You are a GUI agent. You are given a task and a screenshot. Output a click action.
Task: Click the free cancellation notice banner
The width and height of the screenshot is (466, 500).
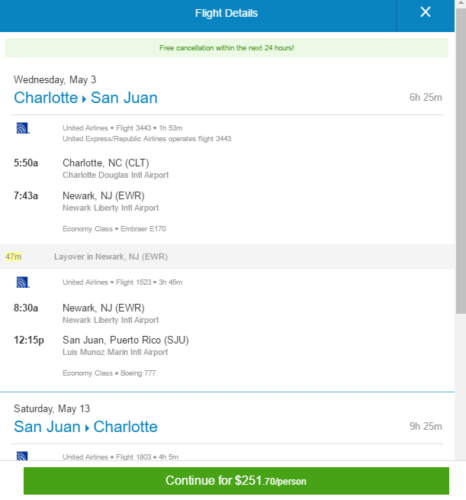point(227,48)
